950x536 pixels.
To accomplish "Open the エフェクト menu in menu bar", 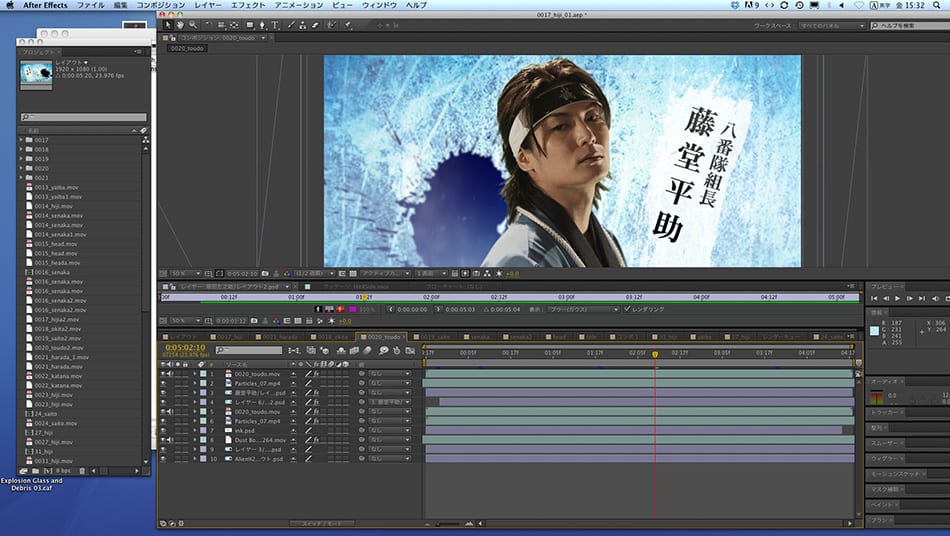I will (248, 5).
